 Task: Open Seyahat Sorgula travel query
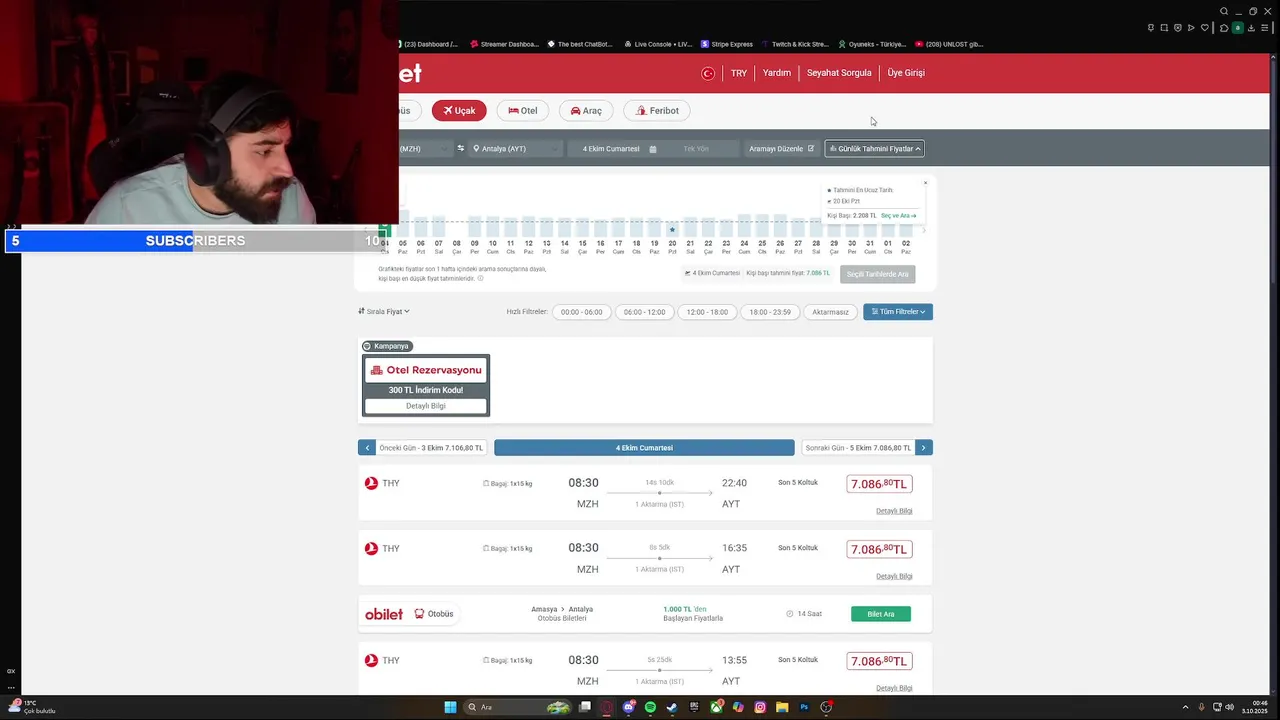pos(839,73)
